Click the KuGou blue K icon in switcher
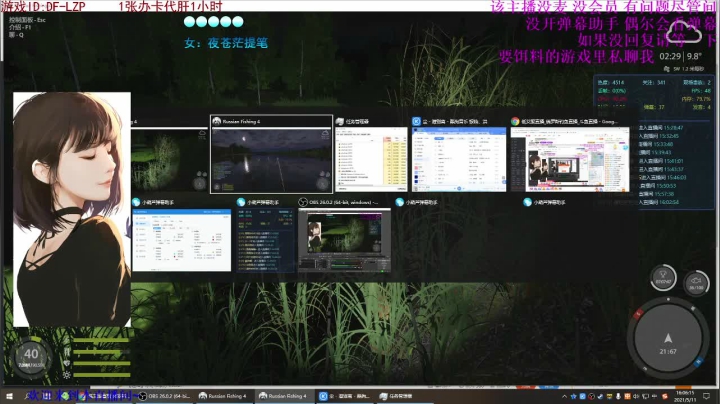Viewport: 720px width, 404px height. pyautogui.click(x=416, y=121)
